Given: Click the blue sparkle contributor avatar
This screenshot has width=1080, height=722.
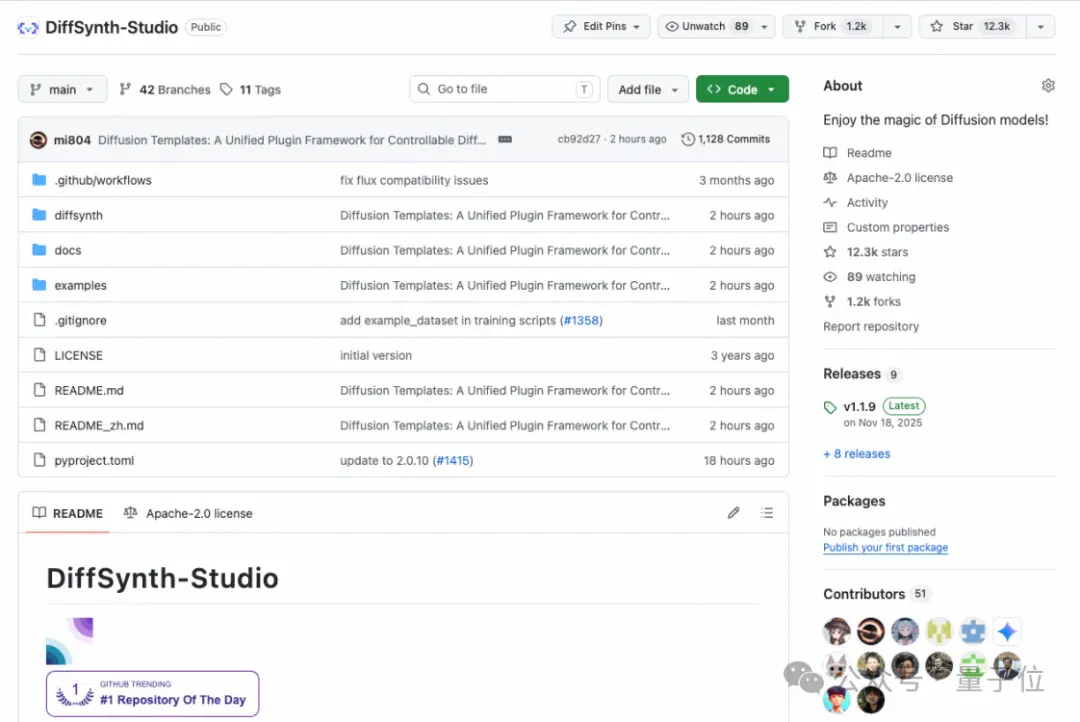Looking at the screenshot, I should tap(1007, 631).
